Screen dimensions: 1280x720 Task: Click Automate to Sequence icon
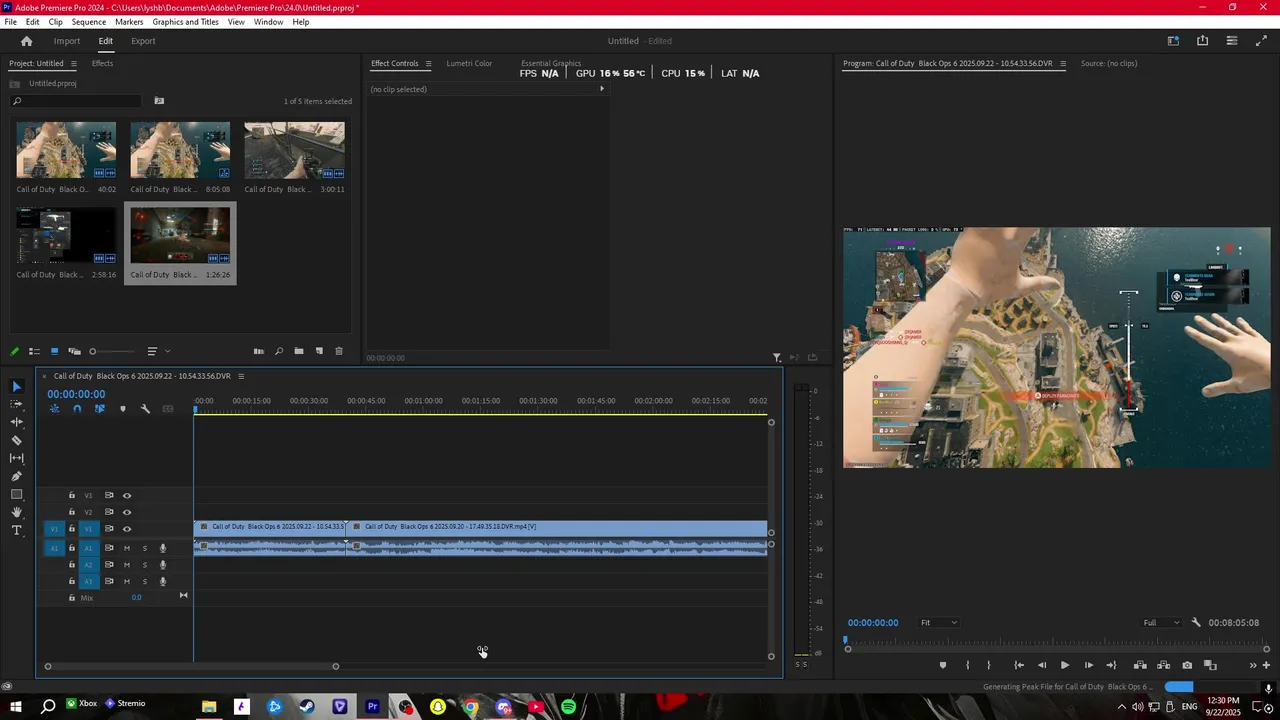tap(259, 351)
